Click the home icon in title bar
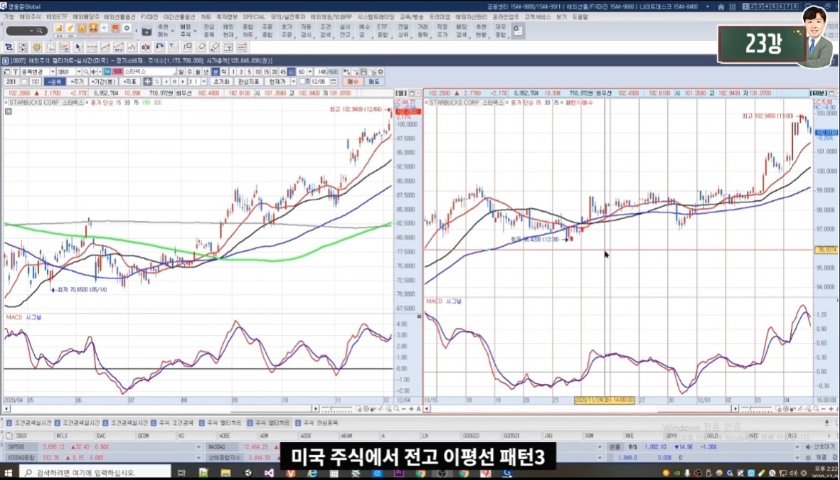Screen dimensions: 840x480 point(721,6)
